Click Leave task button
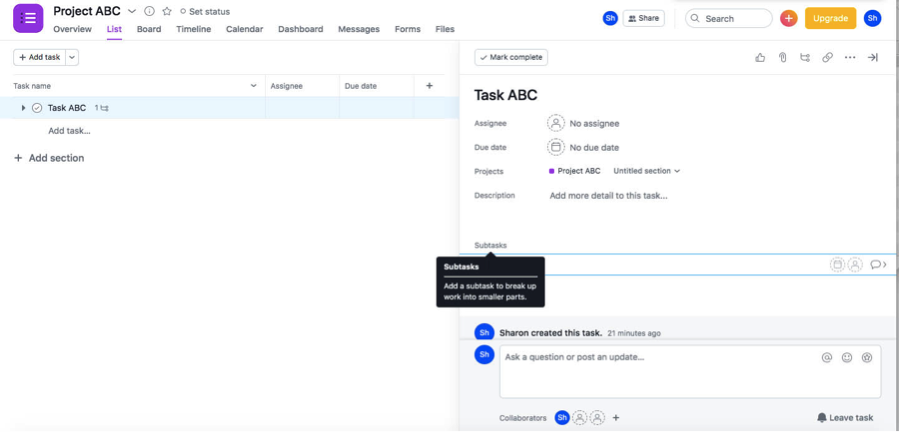Screen dimensions: 900x432 point(845,418)
